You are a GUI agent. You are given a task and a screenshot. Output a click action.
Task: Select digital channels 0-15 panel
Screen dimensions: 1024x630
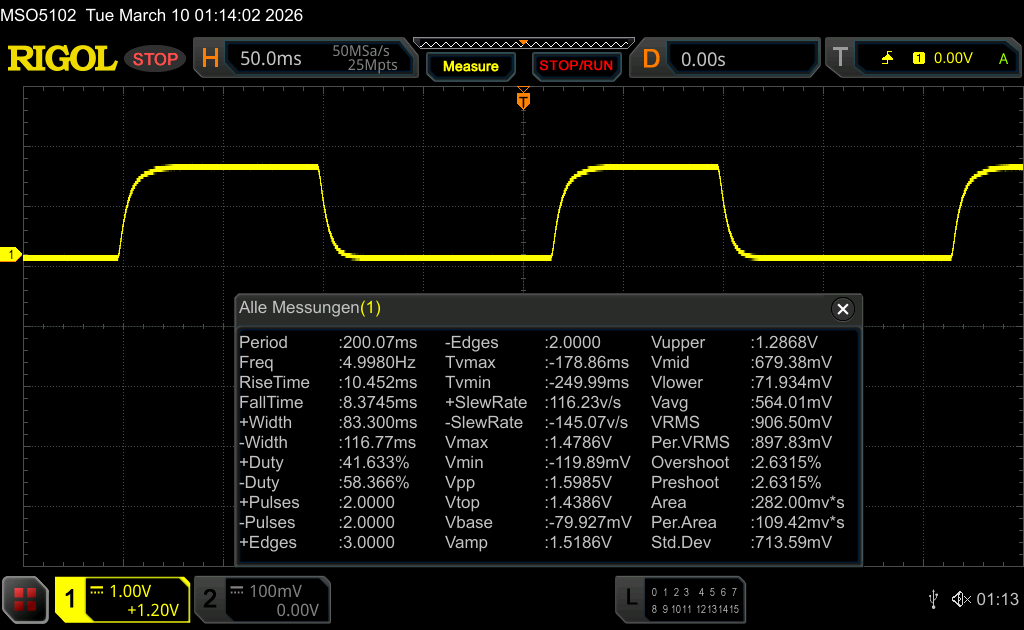point(693,600)
